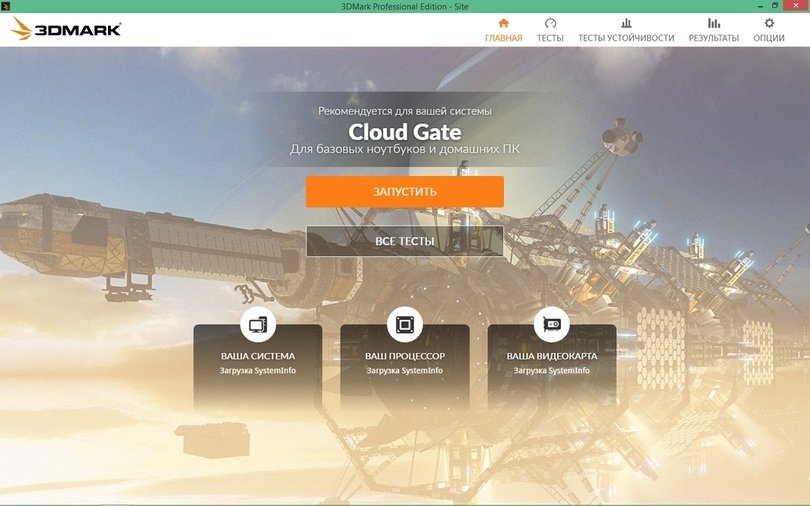This screenshot has width=810, height=506.
Task: Click the gear icon above ОПЦИИ
Action: point(769,23)
